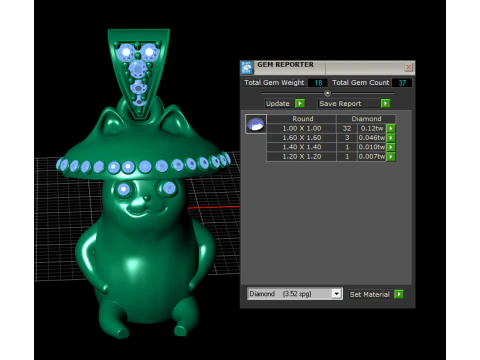Image resolution: width=480 pixels, height=360 pixels.
Task: Click the 0.007tw weight cell
Action: (372, 156)
